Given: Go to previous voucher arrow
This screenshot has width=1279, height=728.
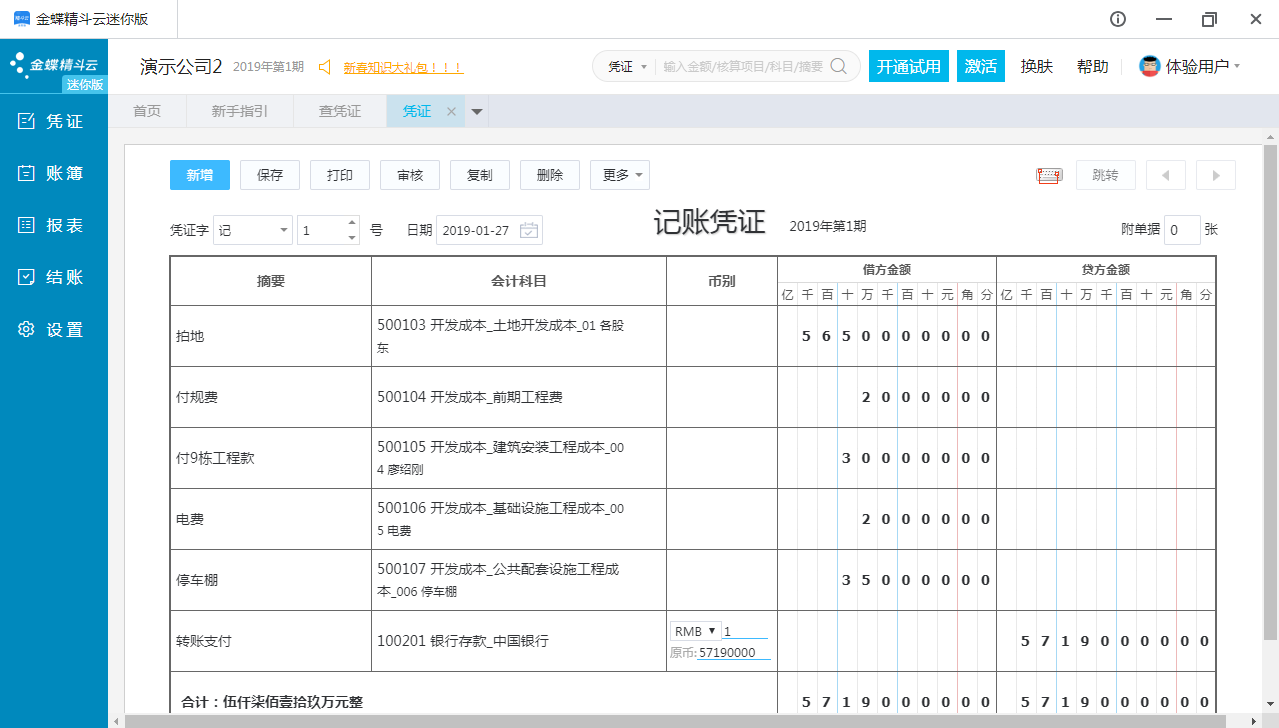Looking at the screenshot, I should click(1165, 175).
